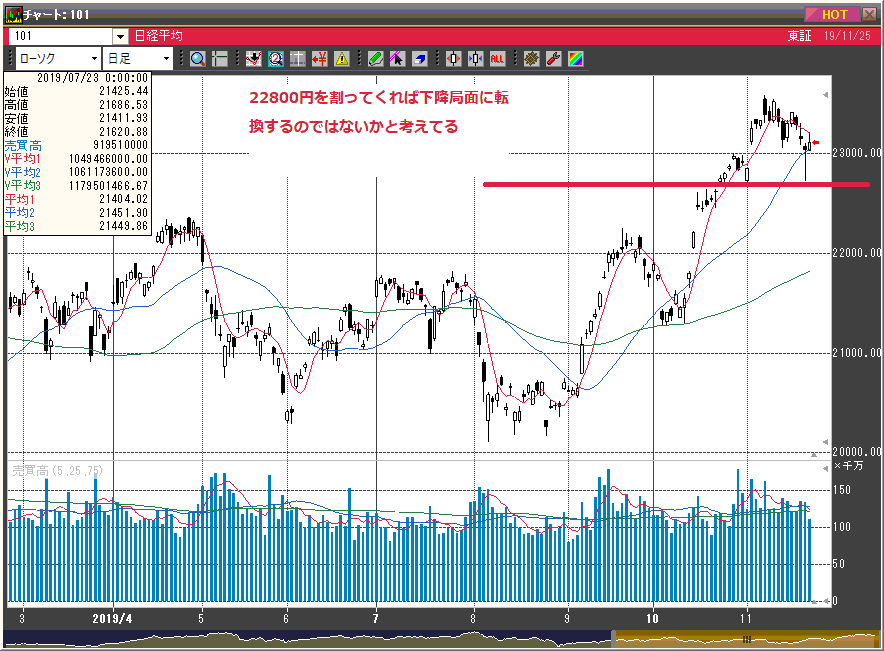Click the yellow warning alert icon
The image size is (884, 651).
pos(342,58)
